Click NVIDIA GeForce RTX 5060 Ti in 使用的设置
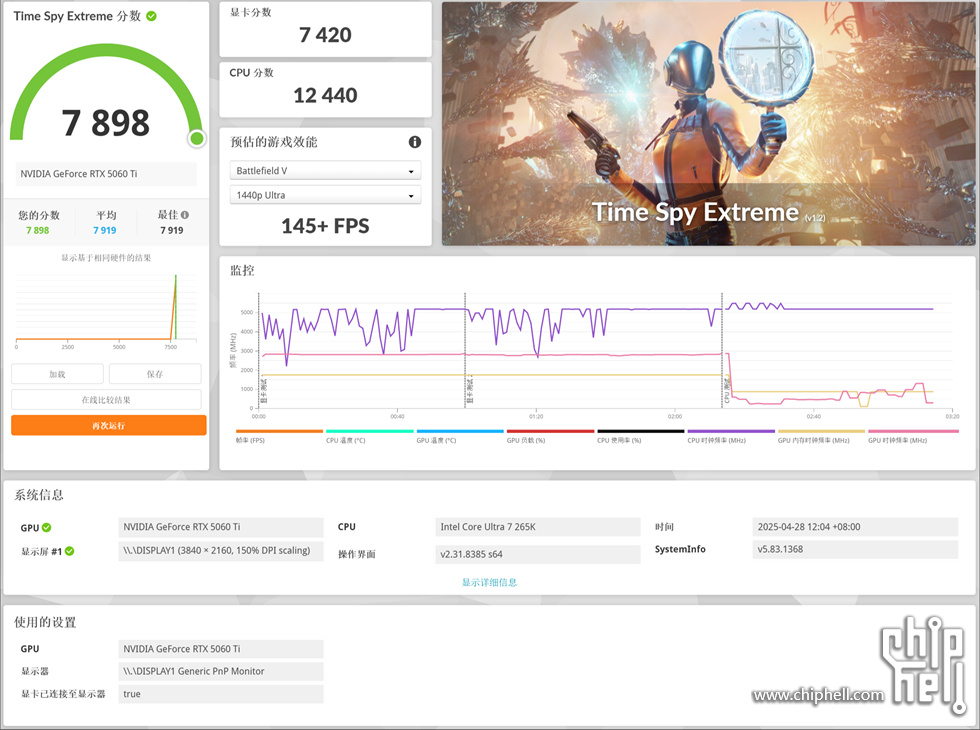Viewport: 980px width, 730px height. click(x=221, y=649)
